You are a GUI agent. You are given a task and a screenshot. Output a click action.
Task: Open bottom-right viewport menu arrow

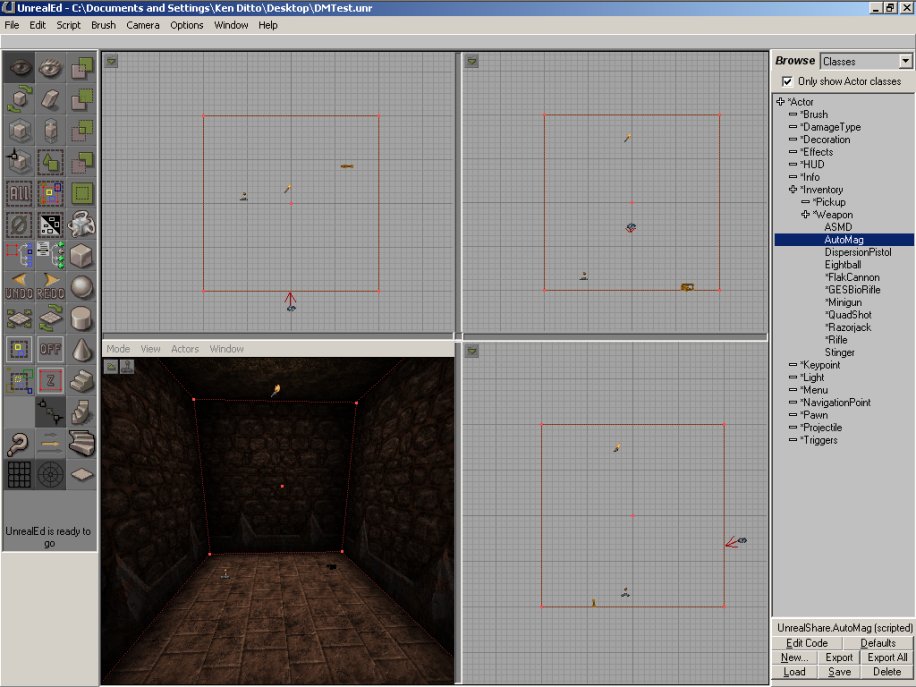click(x=471, y=351)
